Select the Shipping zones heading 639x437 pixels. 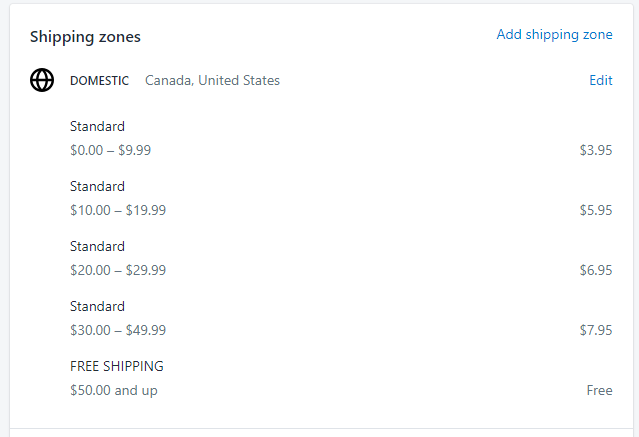click(85, 37)
